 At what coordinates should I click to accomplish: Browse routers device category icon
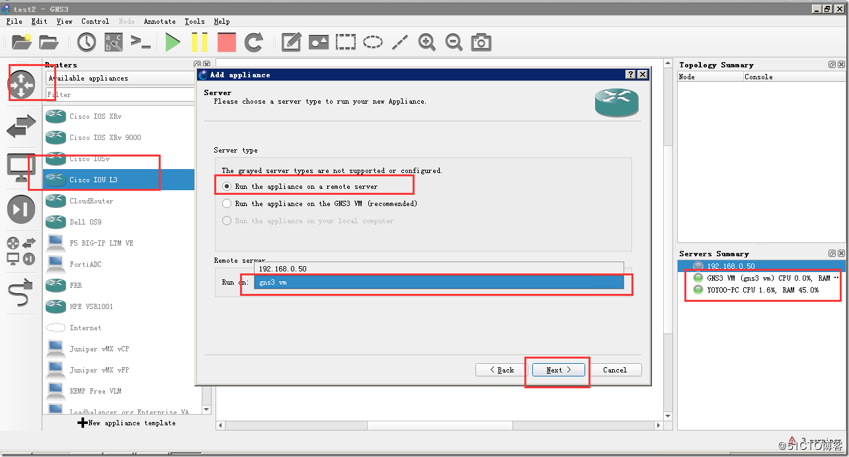tap(21, 85)
